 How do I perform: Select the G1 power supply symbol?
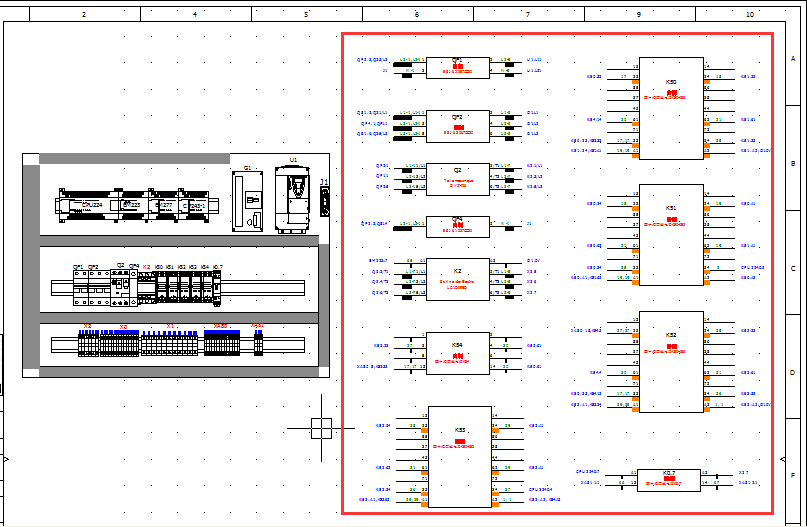[248, 201]
